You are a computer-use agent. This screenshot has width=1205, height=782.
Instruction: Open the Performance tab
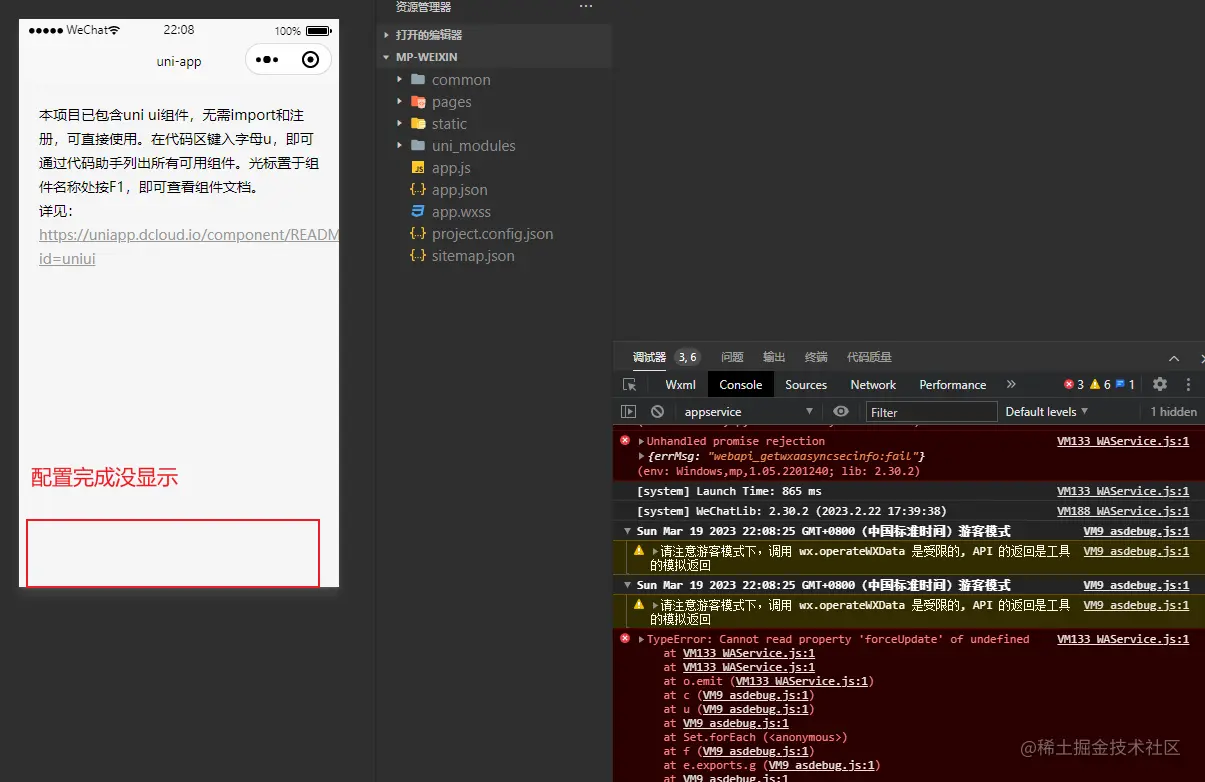(953, 384)
